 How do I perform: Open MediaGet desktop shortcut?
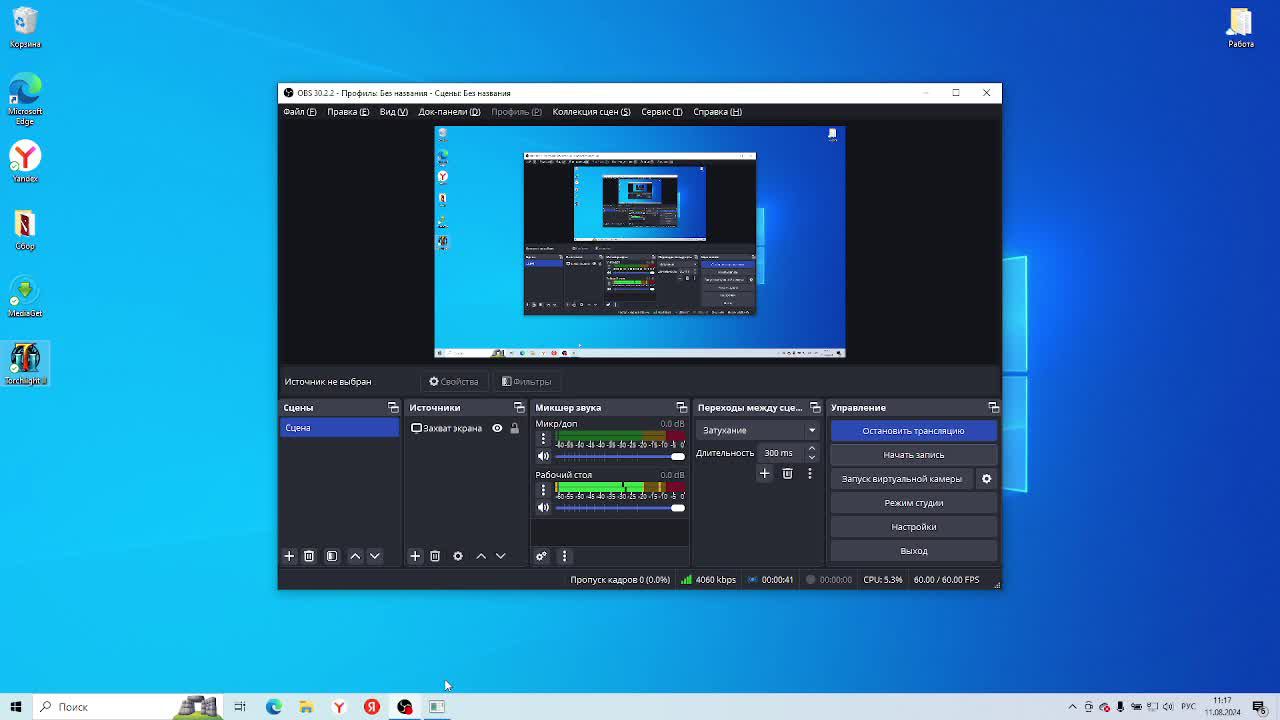click(25, 297)
